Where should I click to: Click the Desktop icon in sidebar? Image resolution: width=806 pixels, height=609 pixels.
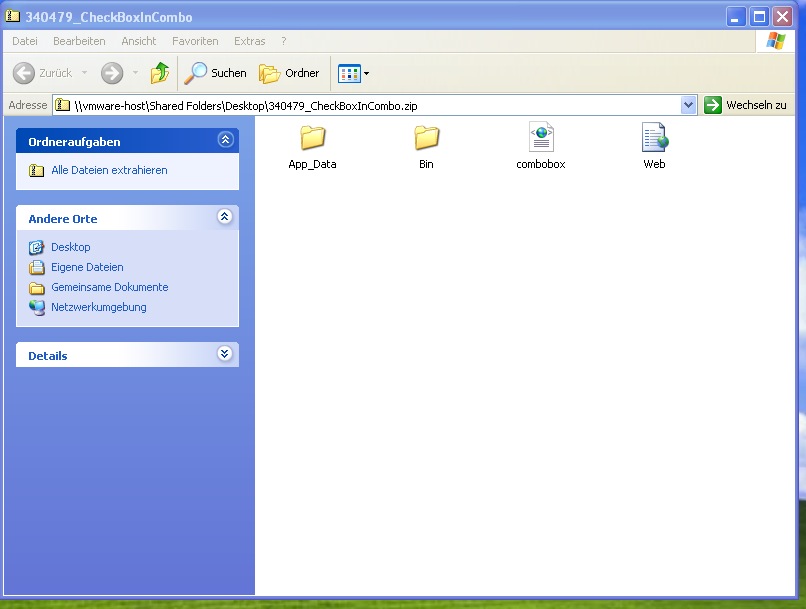(x=36, y=247)
